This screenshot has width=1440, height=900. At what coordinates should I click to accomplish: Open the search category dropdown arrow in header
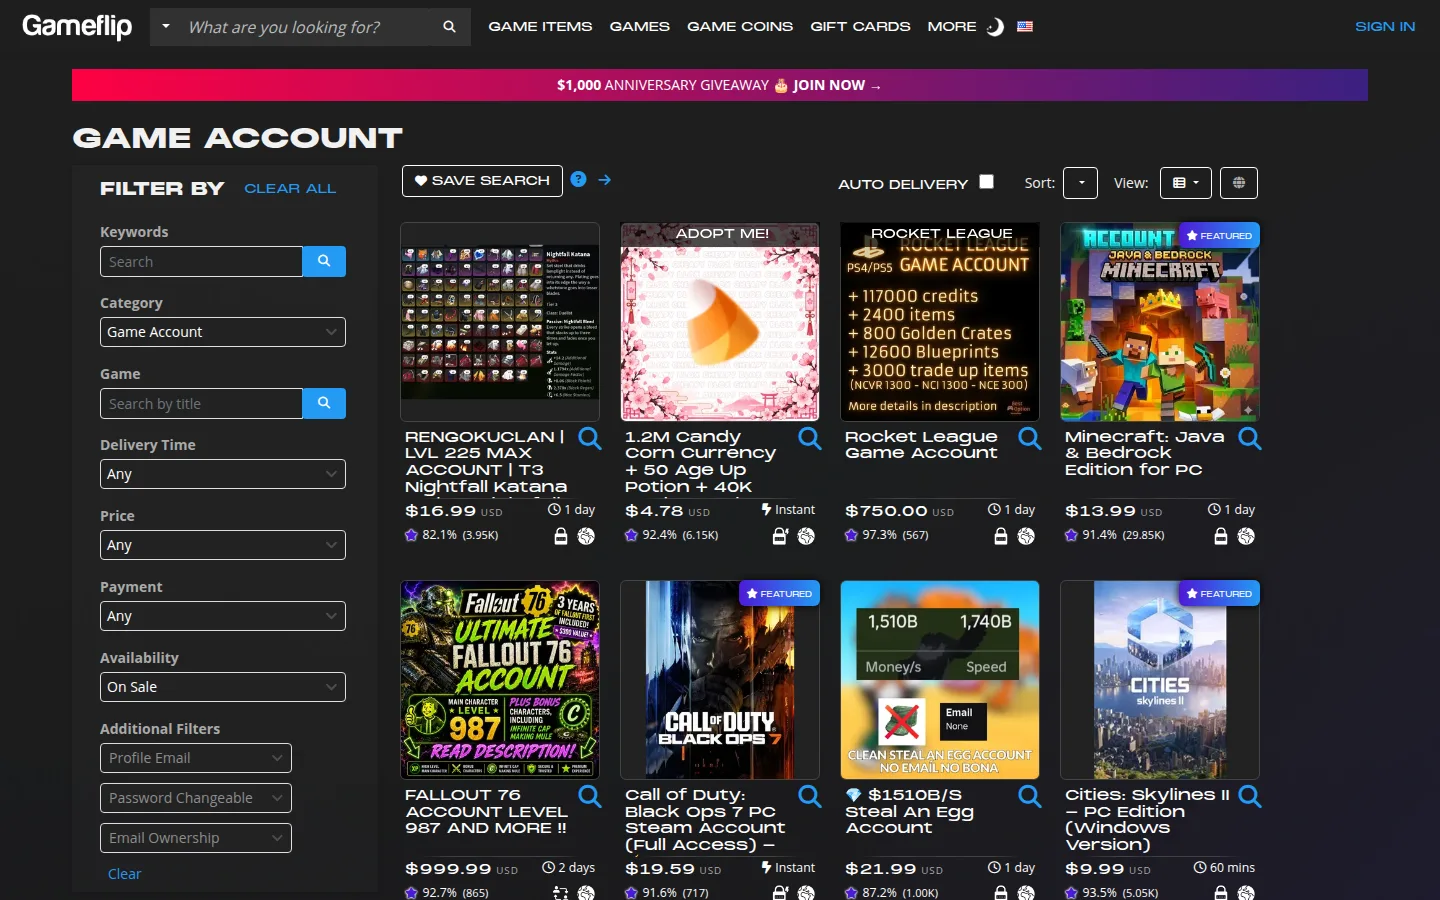166,27
